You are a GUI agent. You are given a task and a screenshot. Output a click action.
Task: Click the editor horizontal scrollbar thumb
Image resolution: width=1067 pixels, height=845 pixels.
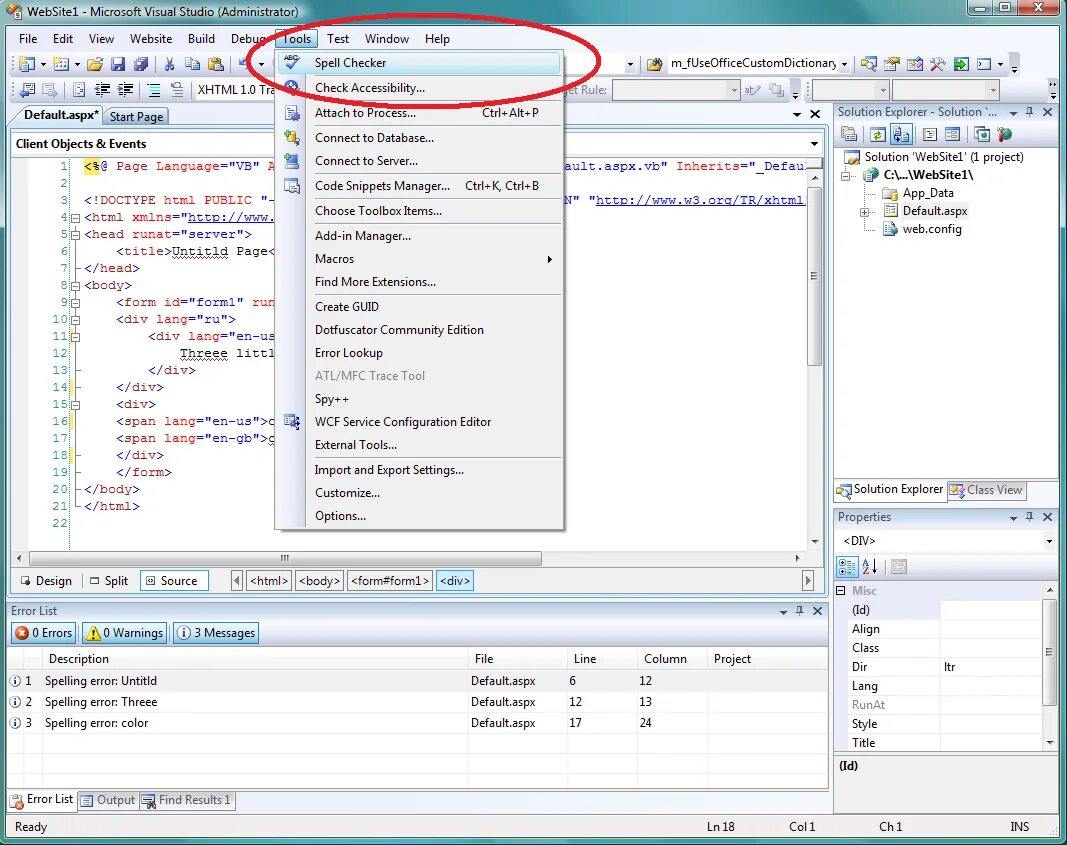[285, 558]
